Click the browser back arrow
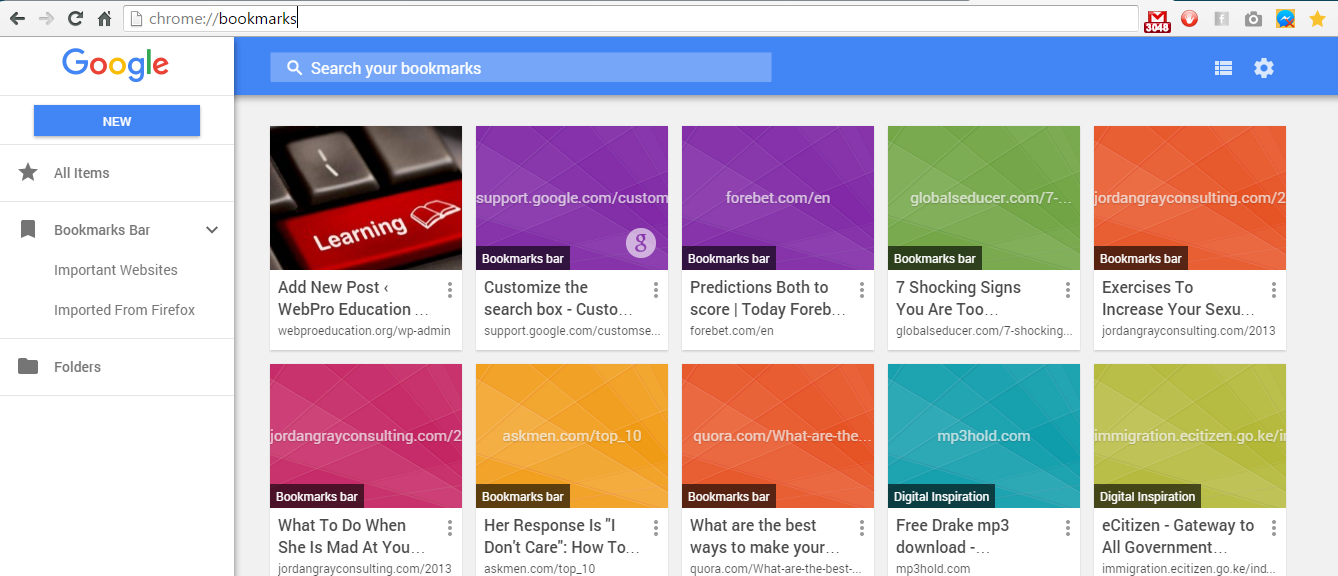Screen dimensions: 1338x576 tap(17, 19)
